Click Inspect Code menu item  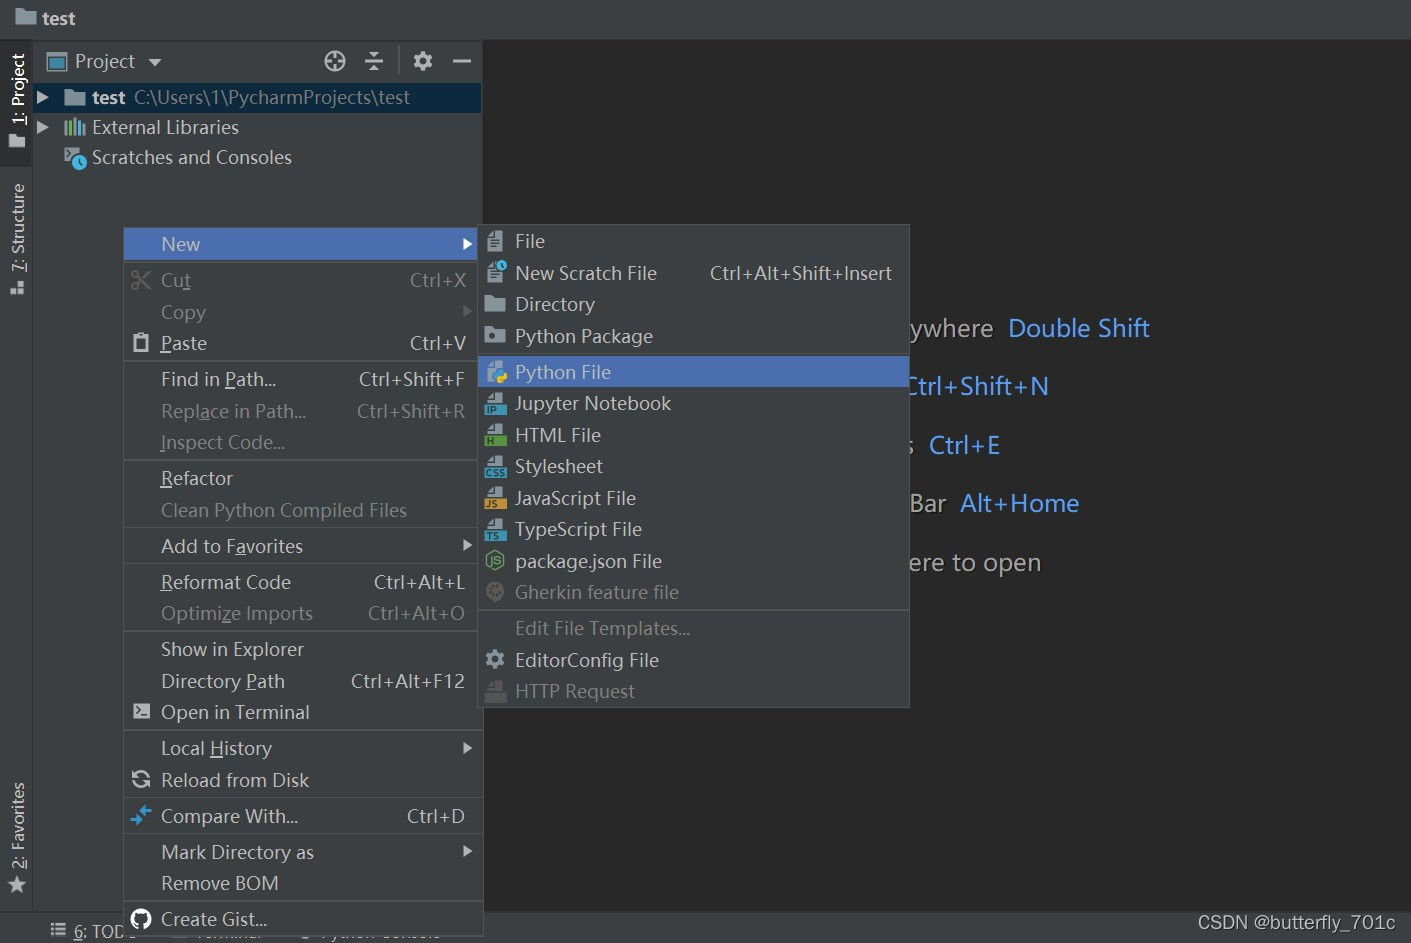click(x=301, y=442)
